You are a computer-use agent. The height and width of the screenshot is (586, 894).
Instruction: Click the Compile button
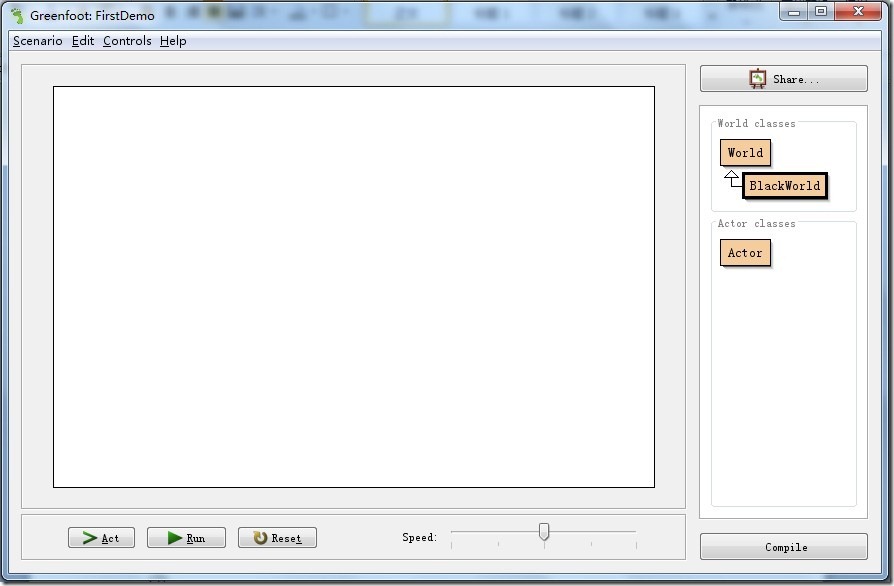[783, 547]
